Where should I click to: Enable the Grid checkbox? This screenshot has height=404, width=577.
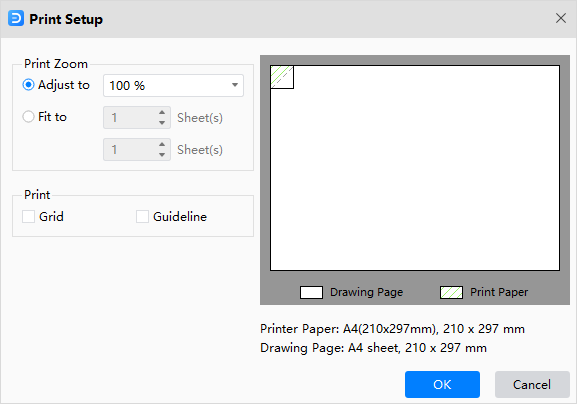[28, 216]
